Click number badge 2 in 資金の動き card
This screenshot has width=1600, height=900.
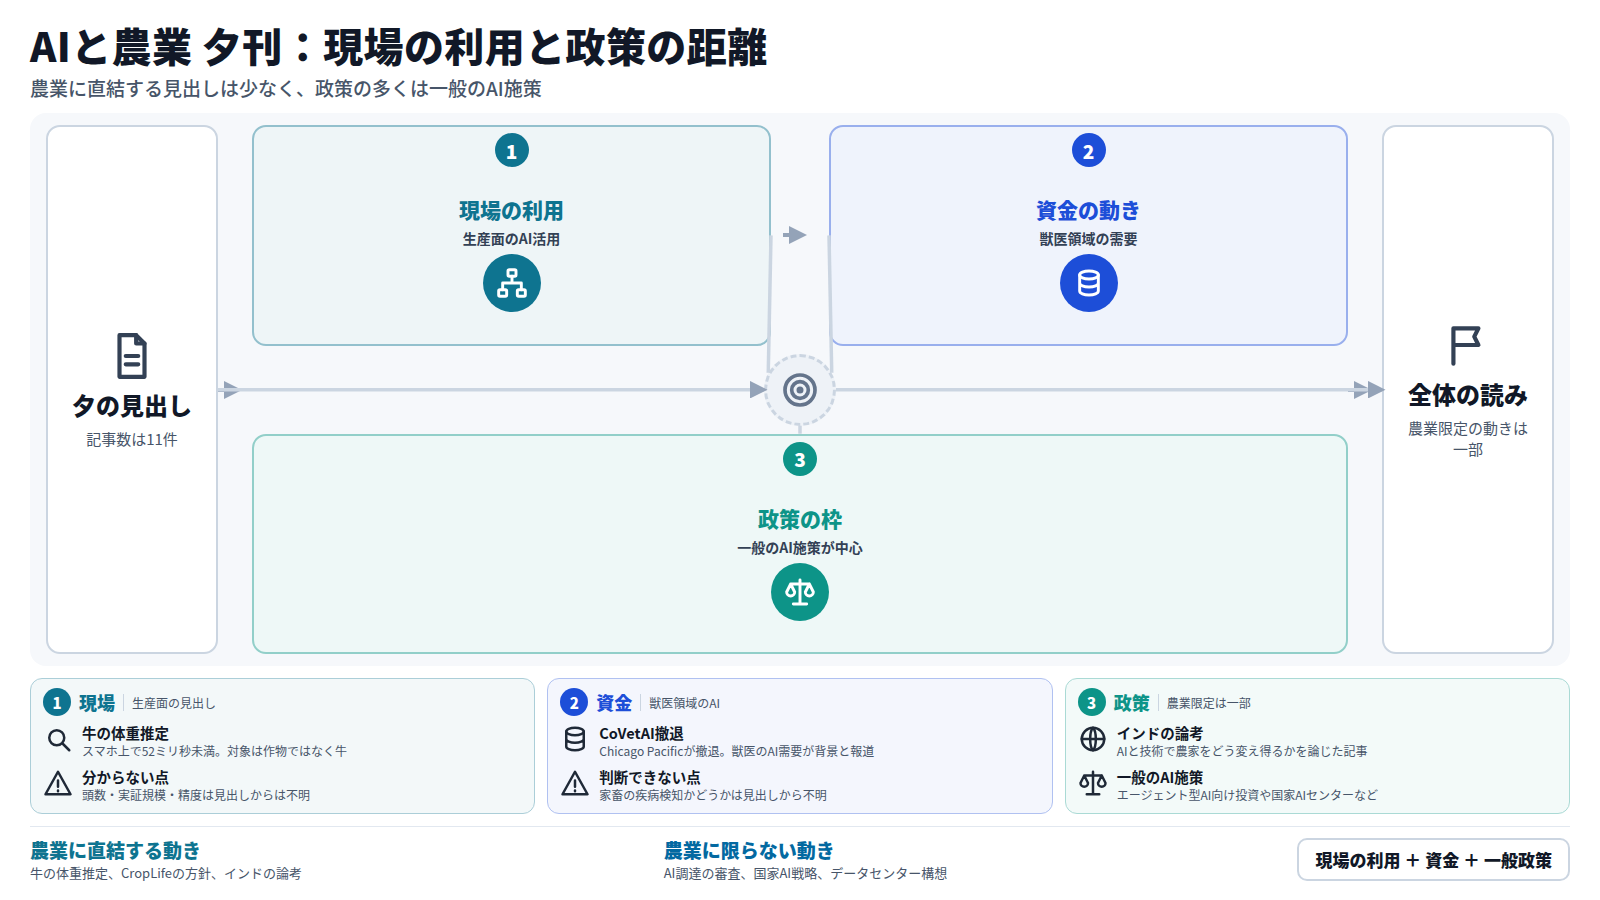pos(1089,151)
